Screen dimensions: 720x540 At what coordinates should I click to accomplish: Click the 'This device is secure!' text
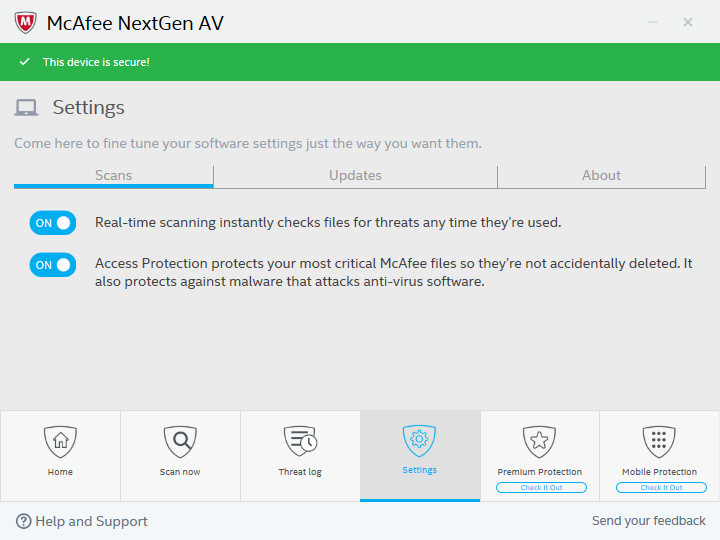[96, 62]
